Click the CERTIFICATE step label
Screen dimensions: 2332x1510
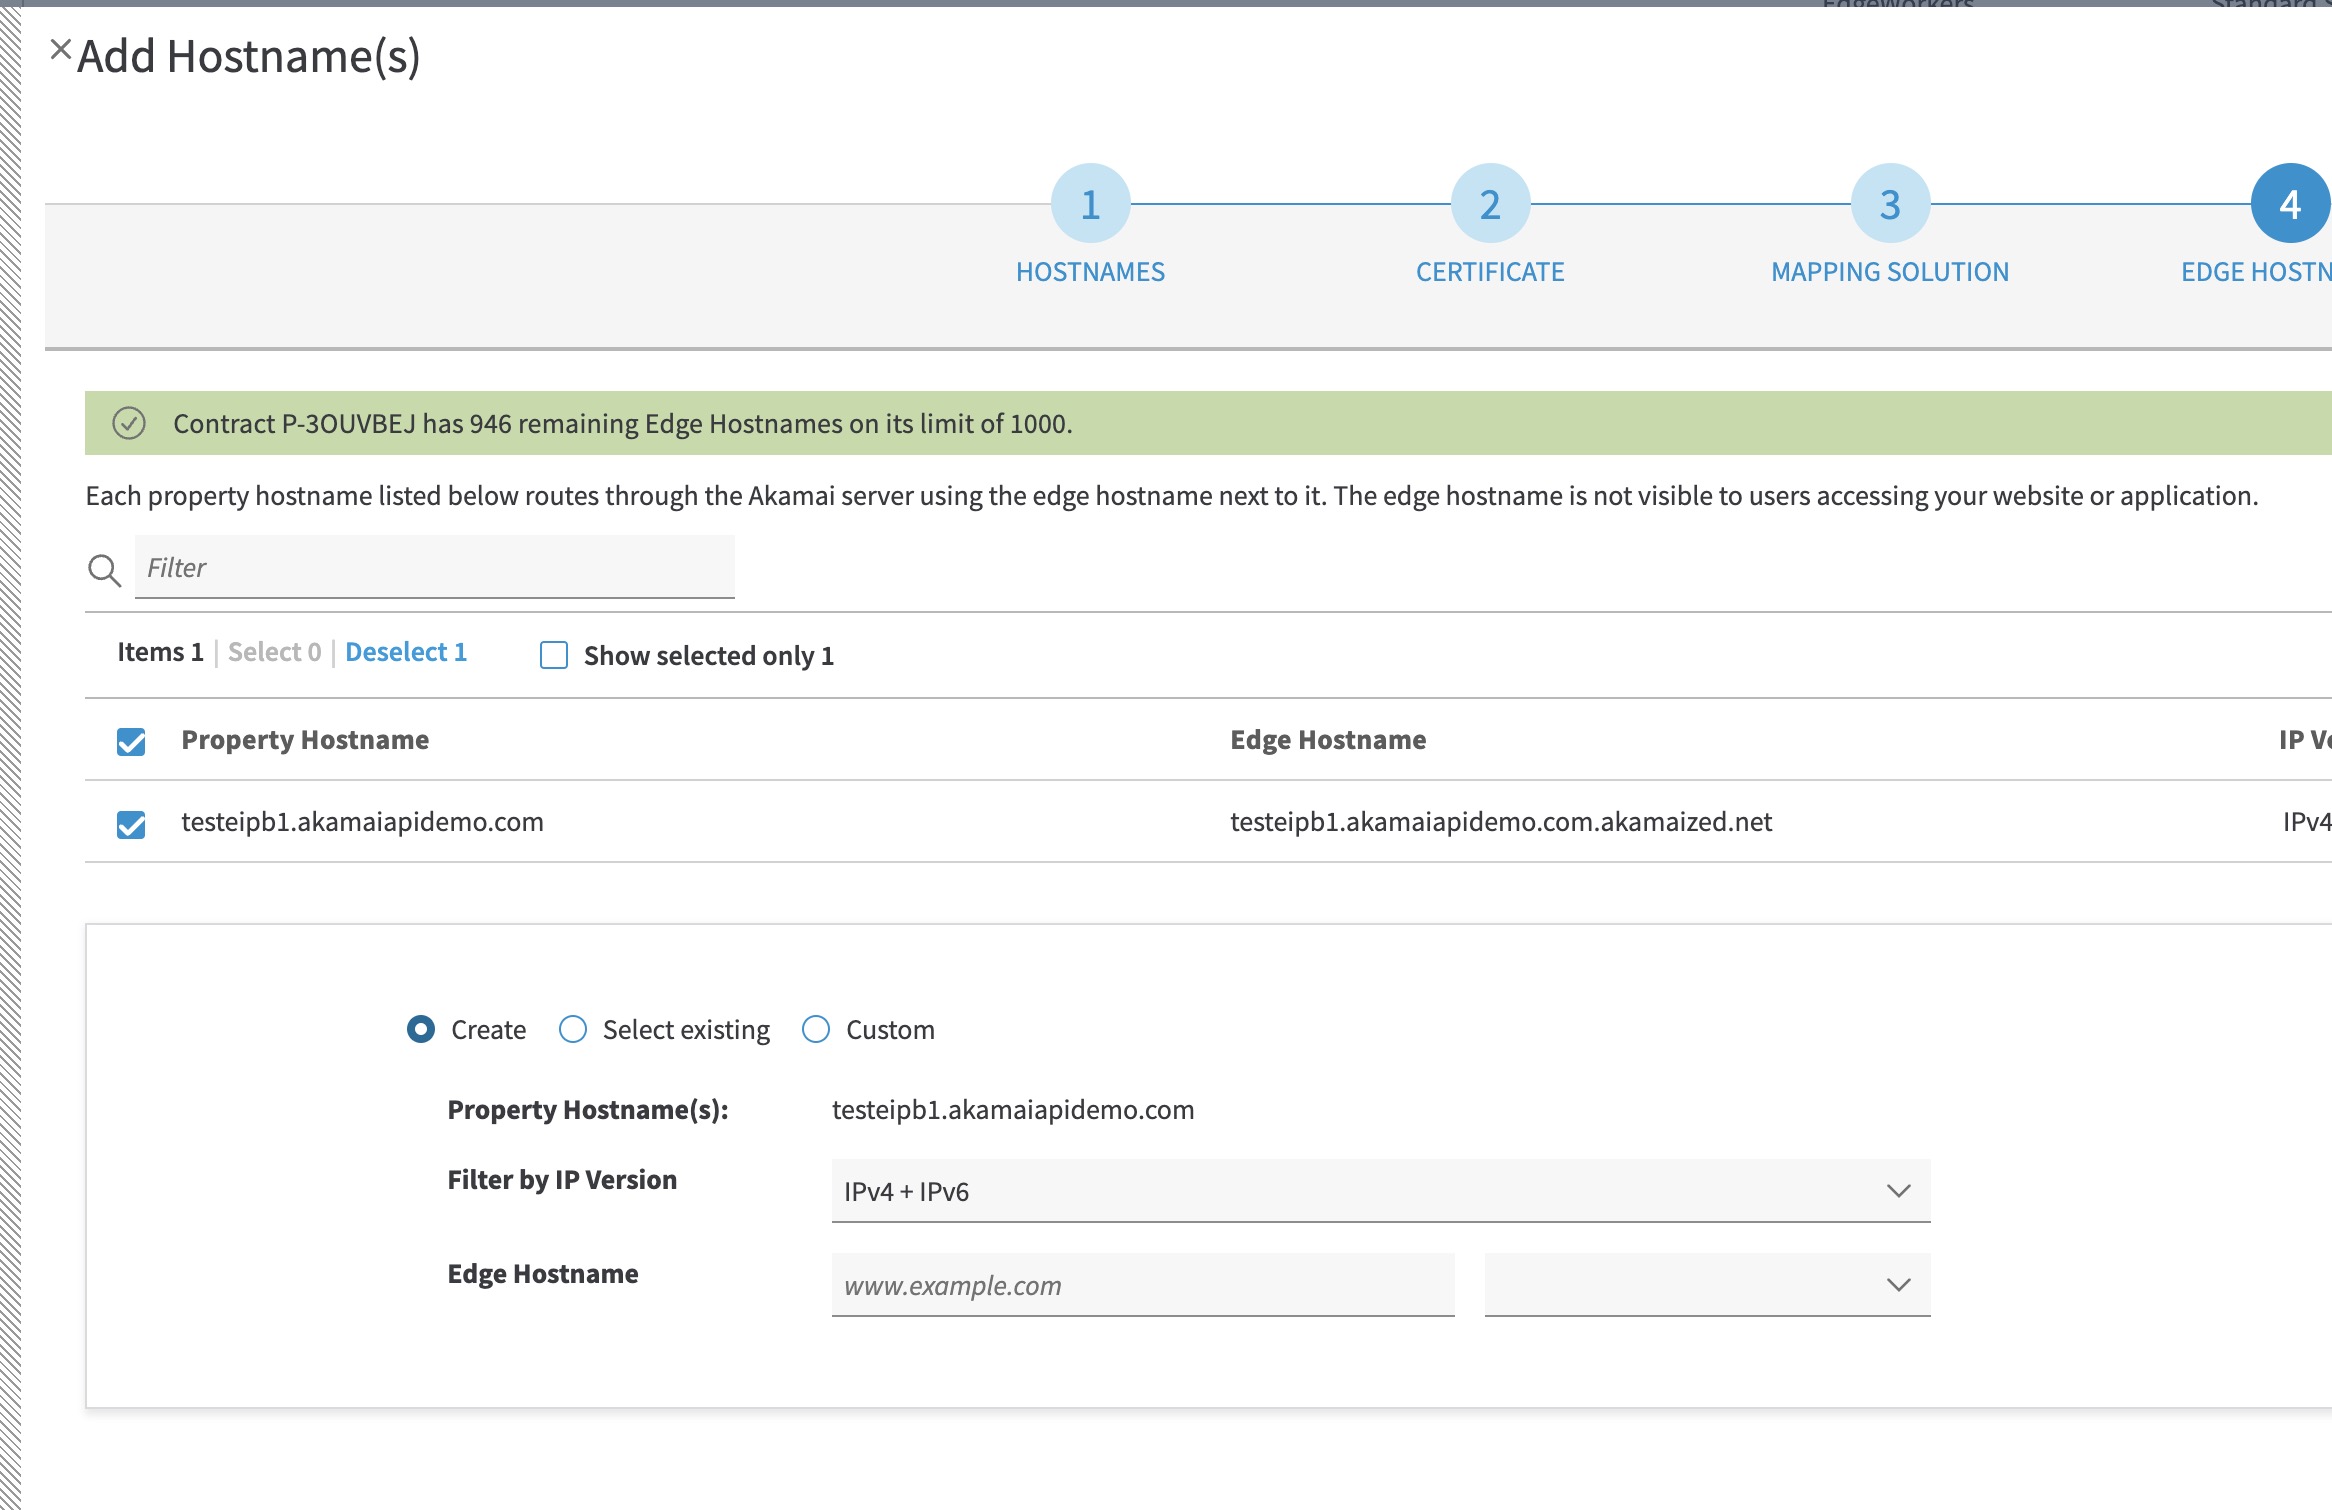(x=1490, y=272)
